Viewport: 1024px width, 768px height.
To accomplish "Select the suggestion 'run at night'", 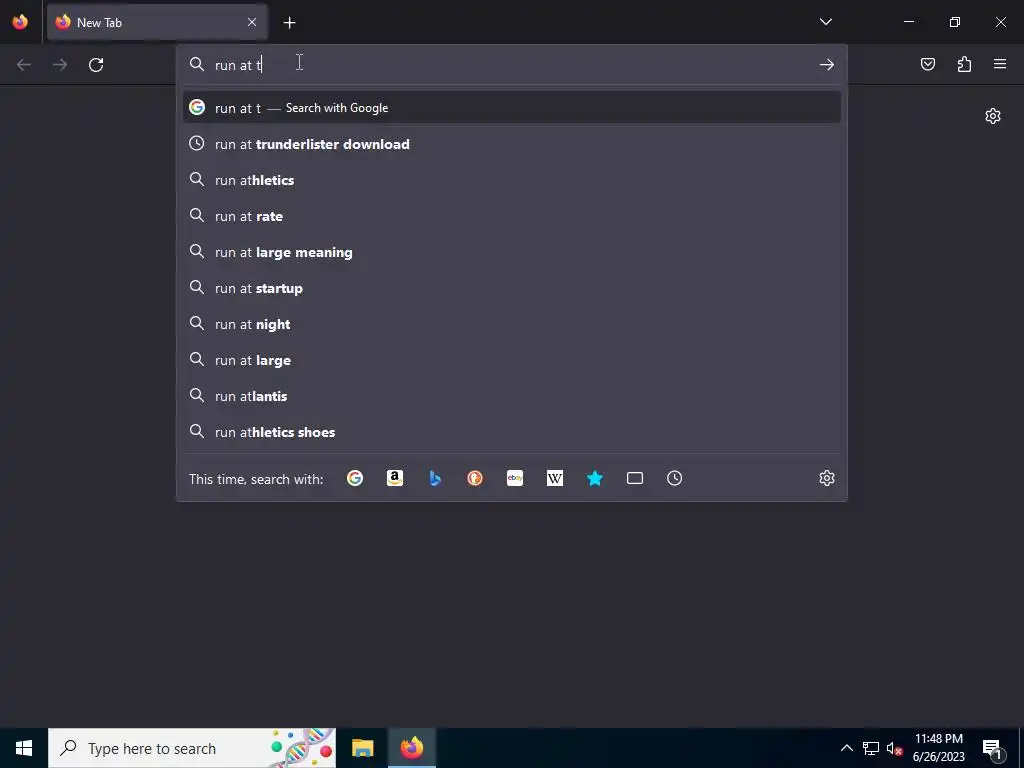I will pyautogui.click(x=512, y=324).
